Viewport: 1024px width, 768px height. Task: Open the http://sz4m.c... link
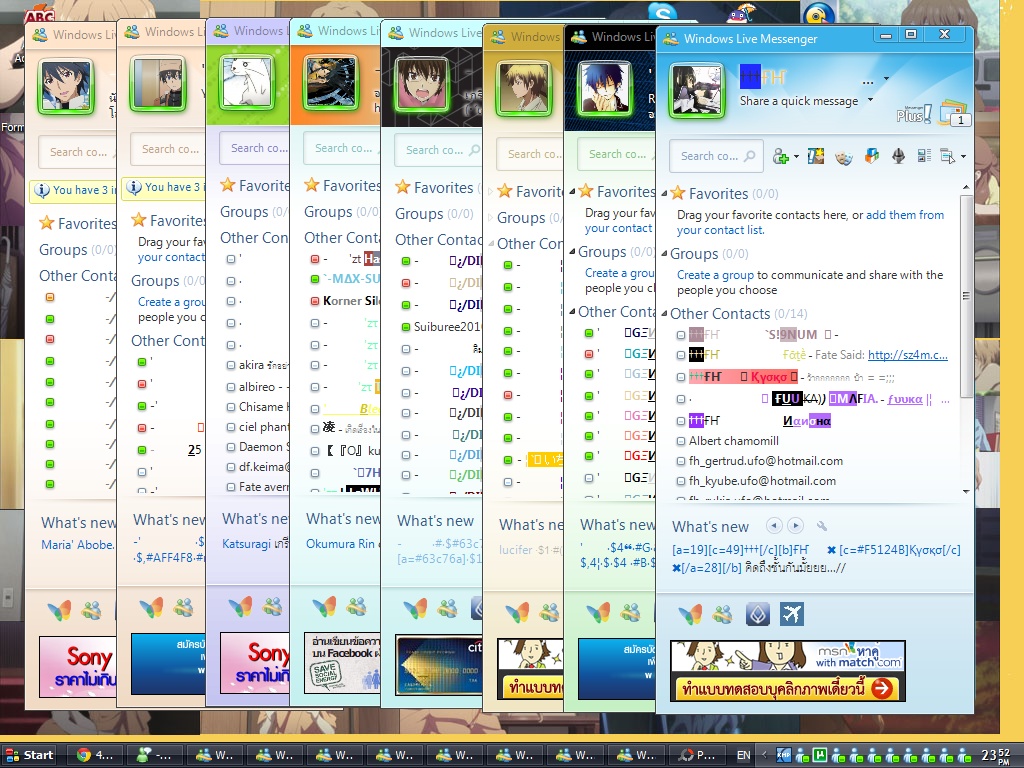908,355
